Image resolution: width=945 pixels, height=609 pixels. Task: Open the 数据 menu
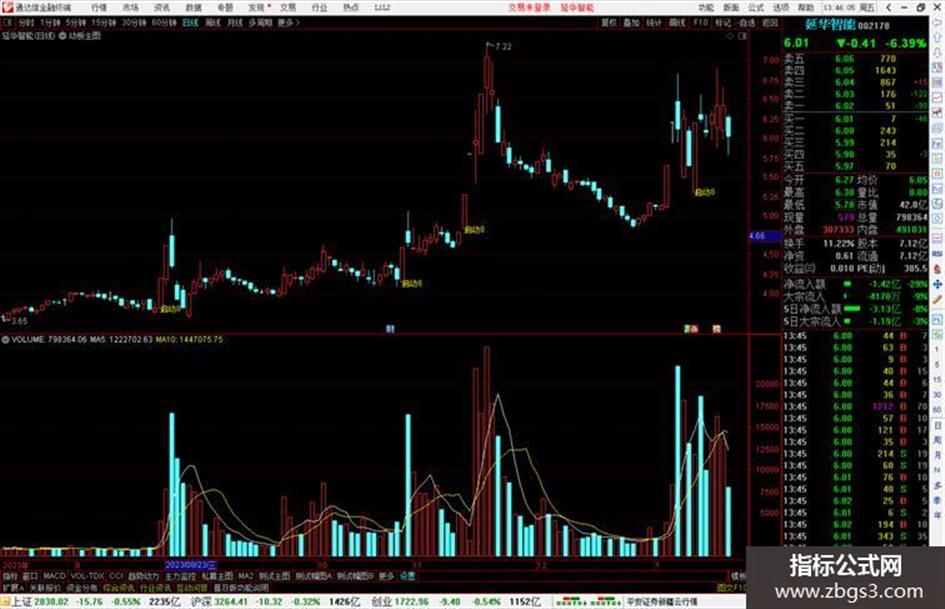(193, 7)
